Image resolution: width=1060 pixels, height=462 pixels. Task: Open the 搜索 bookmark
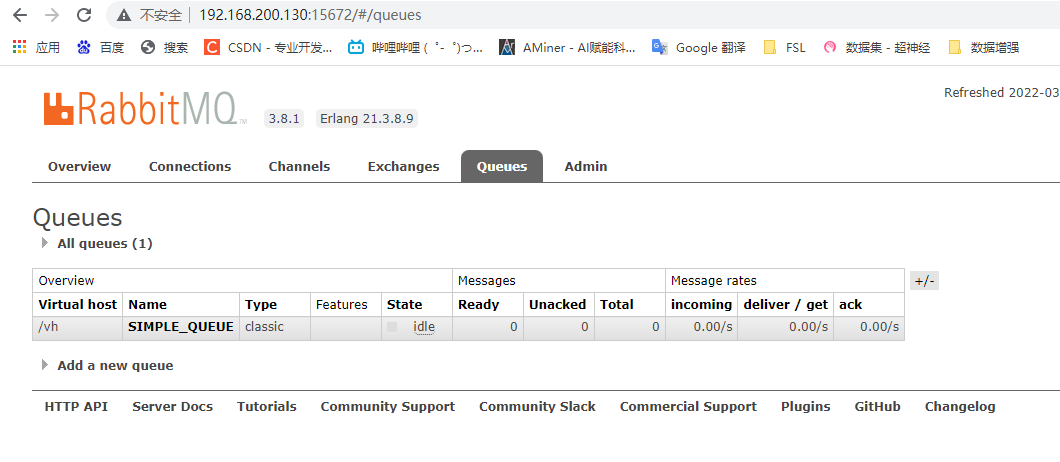coord(164,47)
